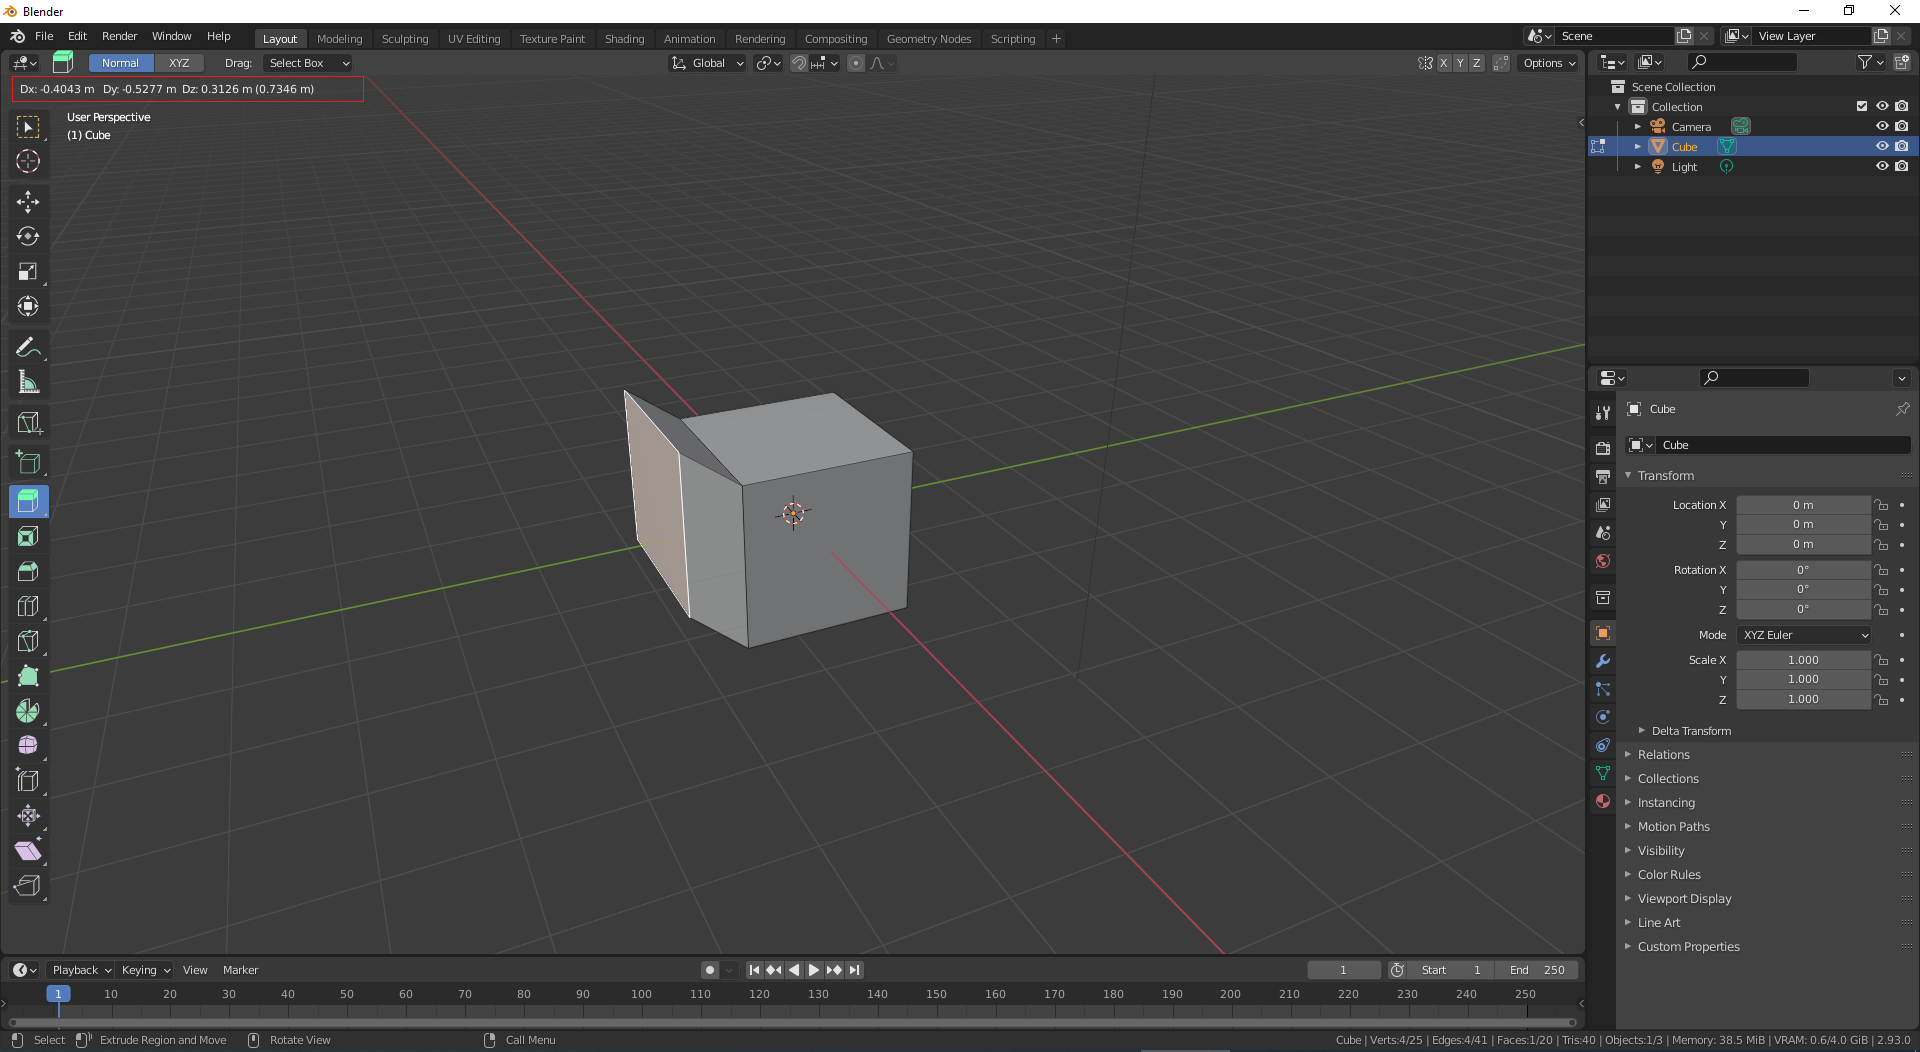Expand the Delta Transform panel
The image size is (1920, 1052).
point(1691,731)
